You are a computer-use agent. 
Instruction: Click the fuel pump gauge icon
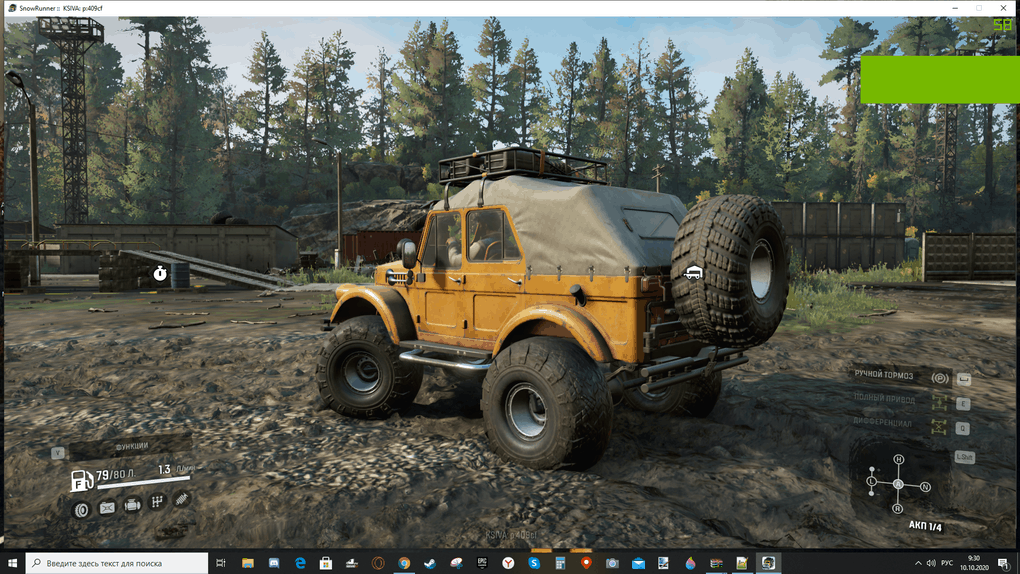pyautogui.click(x=82, y=482)
